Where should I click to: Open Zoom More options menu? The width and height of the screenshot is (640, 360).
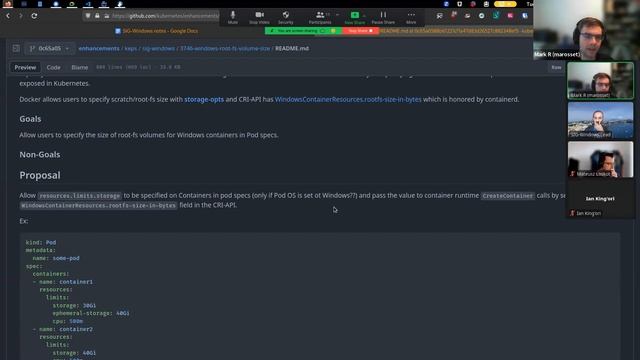pos(411,17)
